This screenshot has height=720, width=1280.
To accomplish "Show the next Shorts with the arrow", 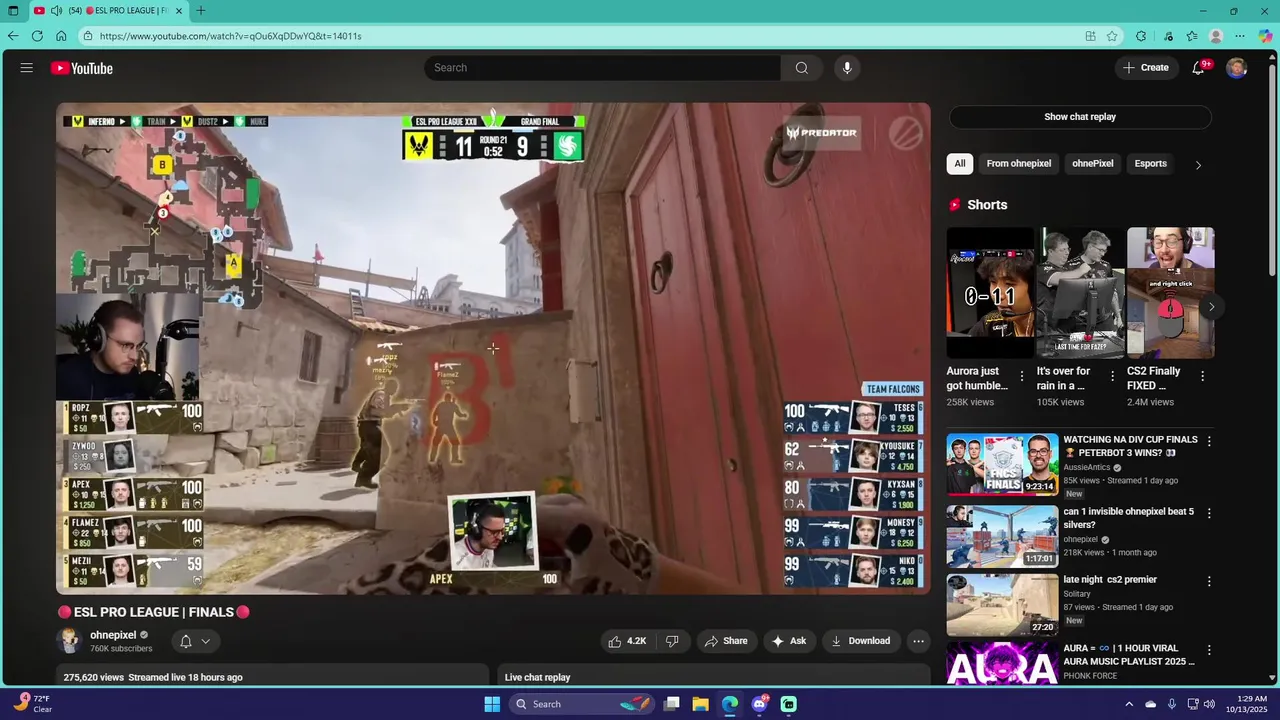I will click(1211, 307).
